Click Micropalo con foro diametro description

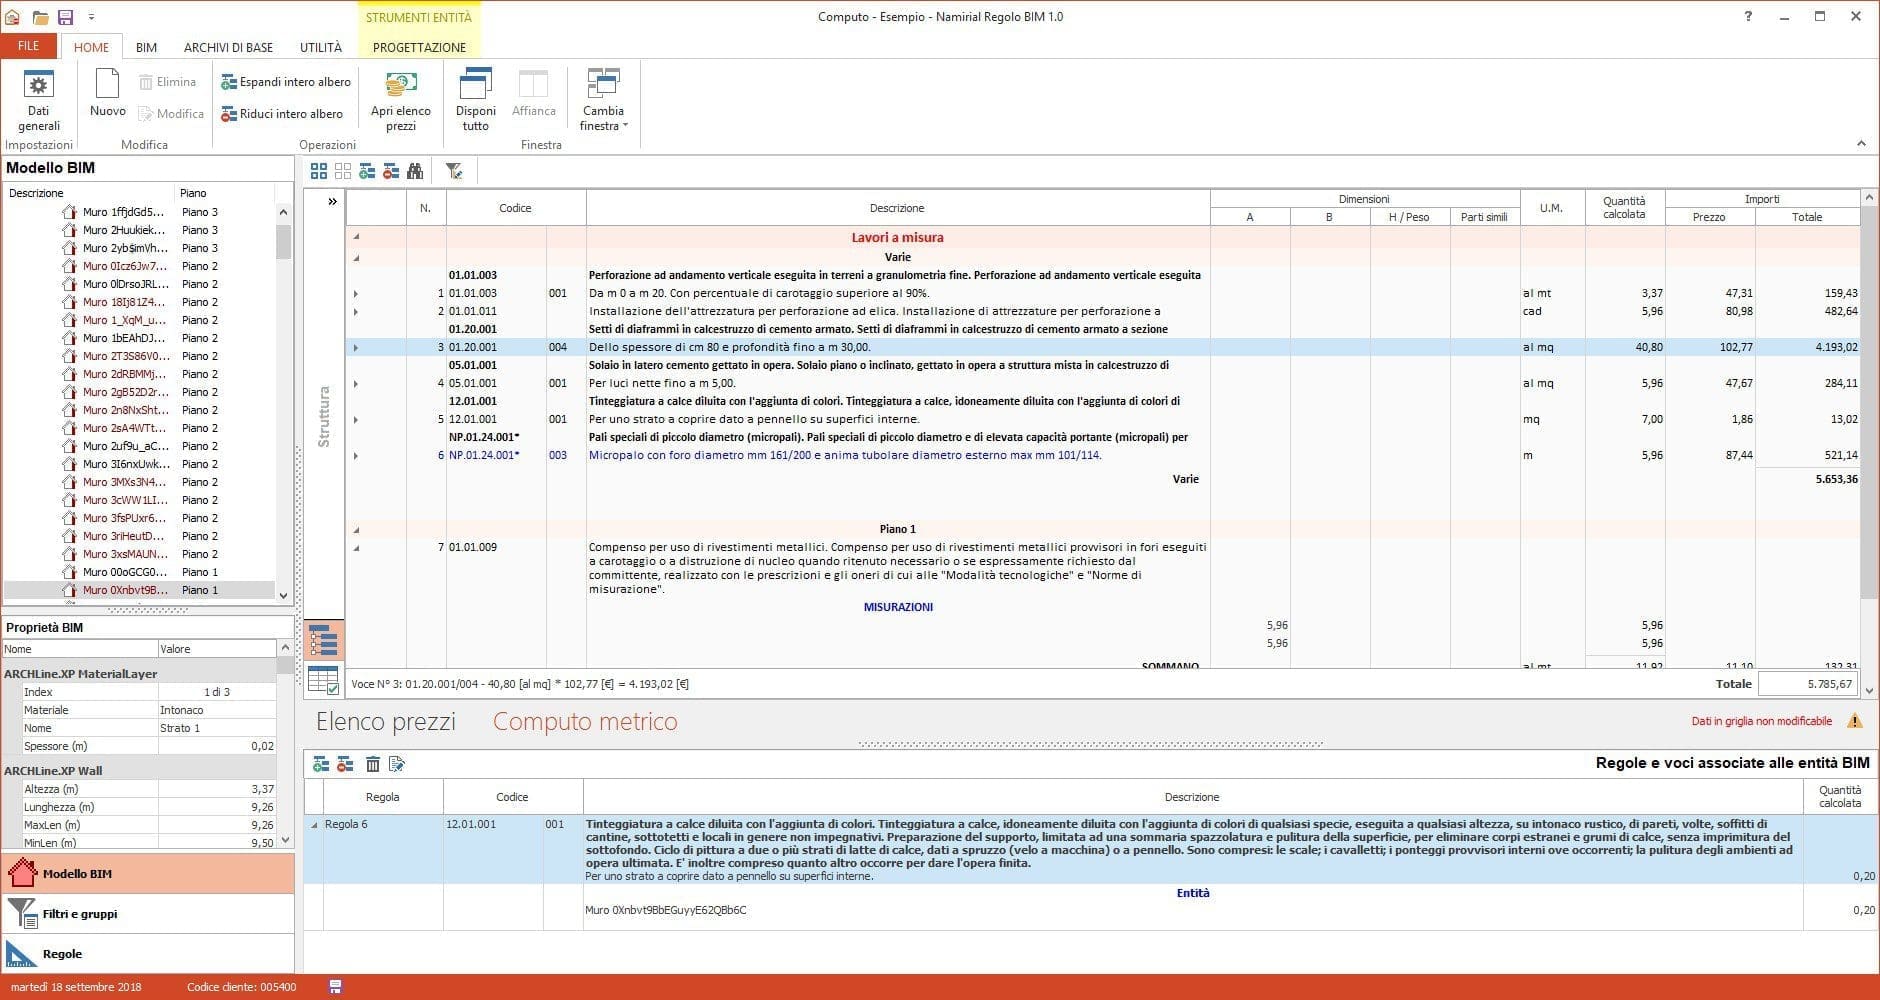click(x=845, y=455)
